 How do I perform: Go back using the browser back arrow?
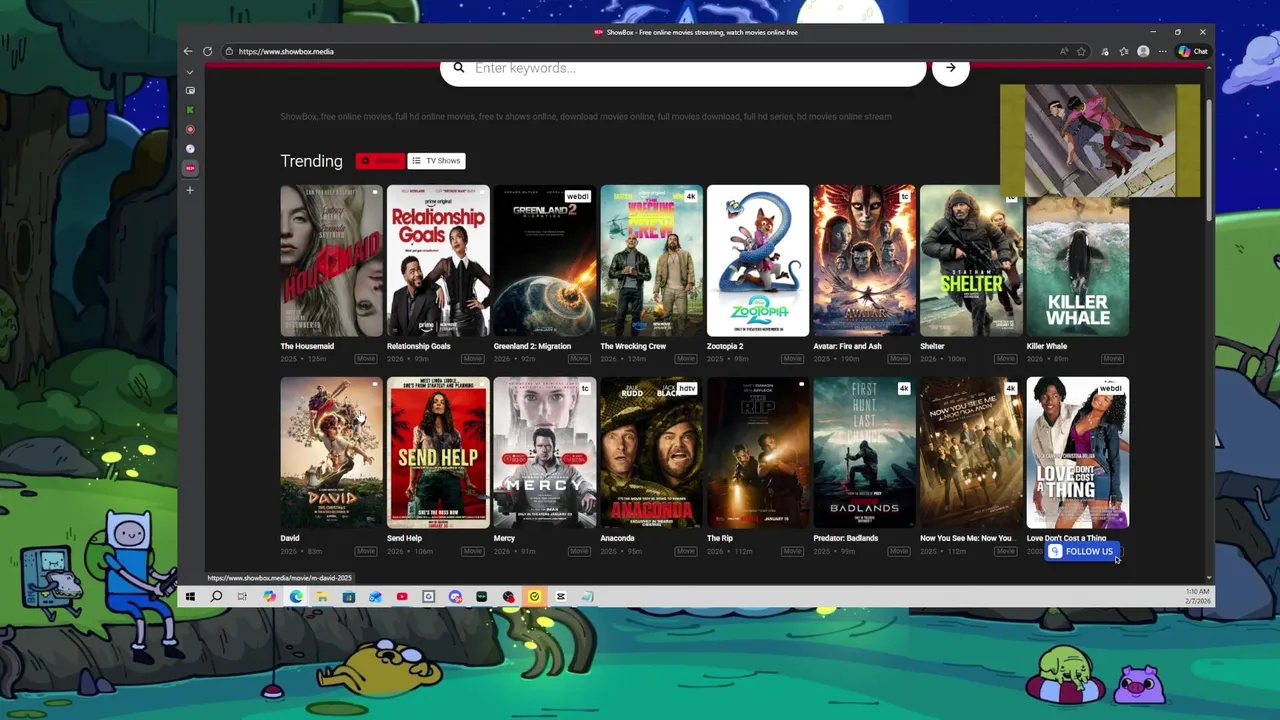click(x=188, y=51)
